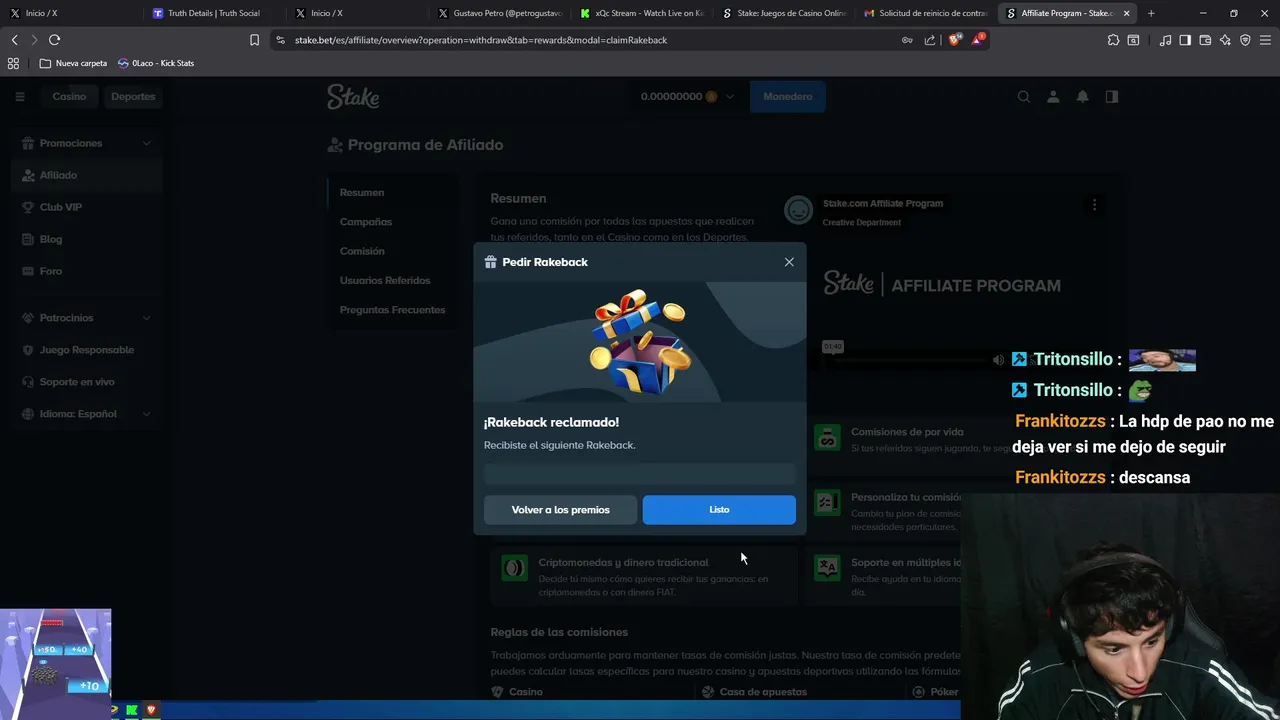
Task: Open saved passwords key icon
Action: click(x=907, y=40)
